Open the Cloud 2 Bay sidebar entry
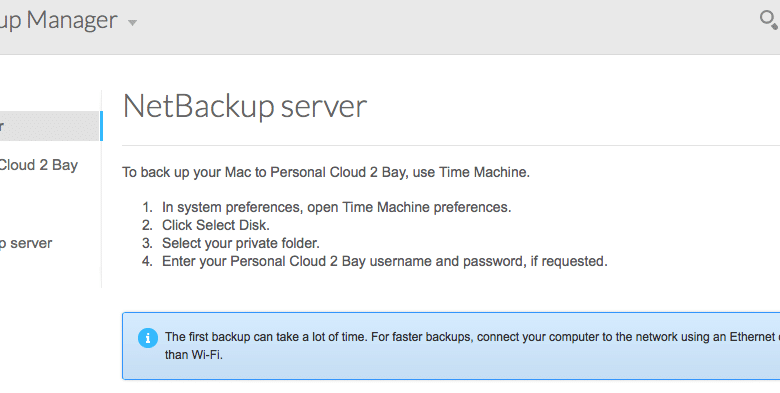 point(39,165)
